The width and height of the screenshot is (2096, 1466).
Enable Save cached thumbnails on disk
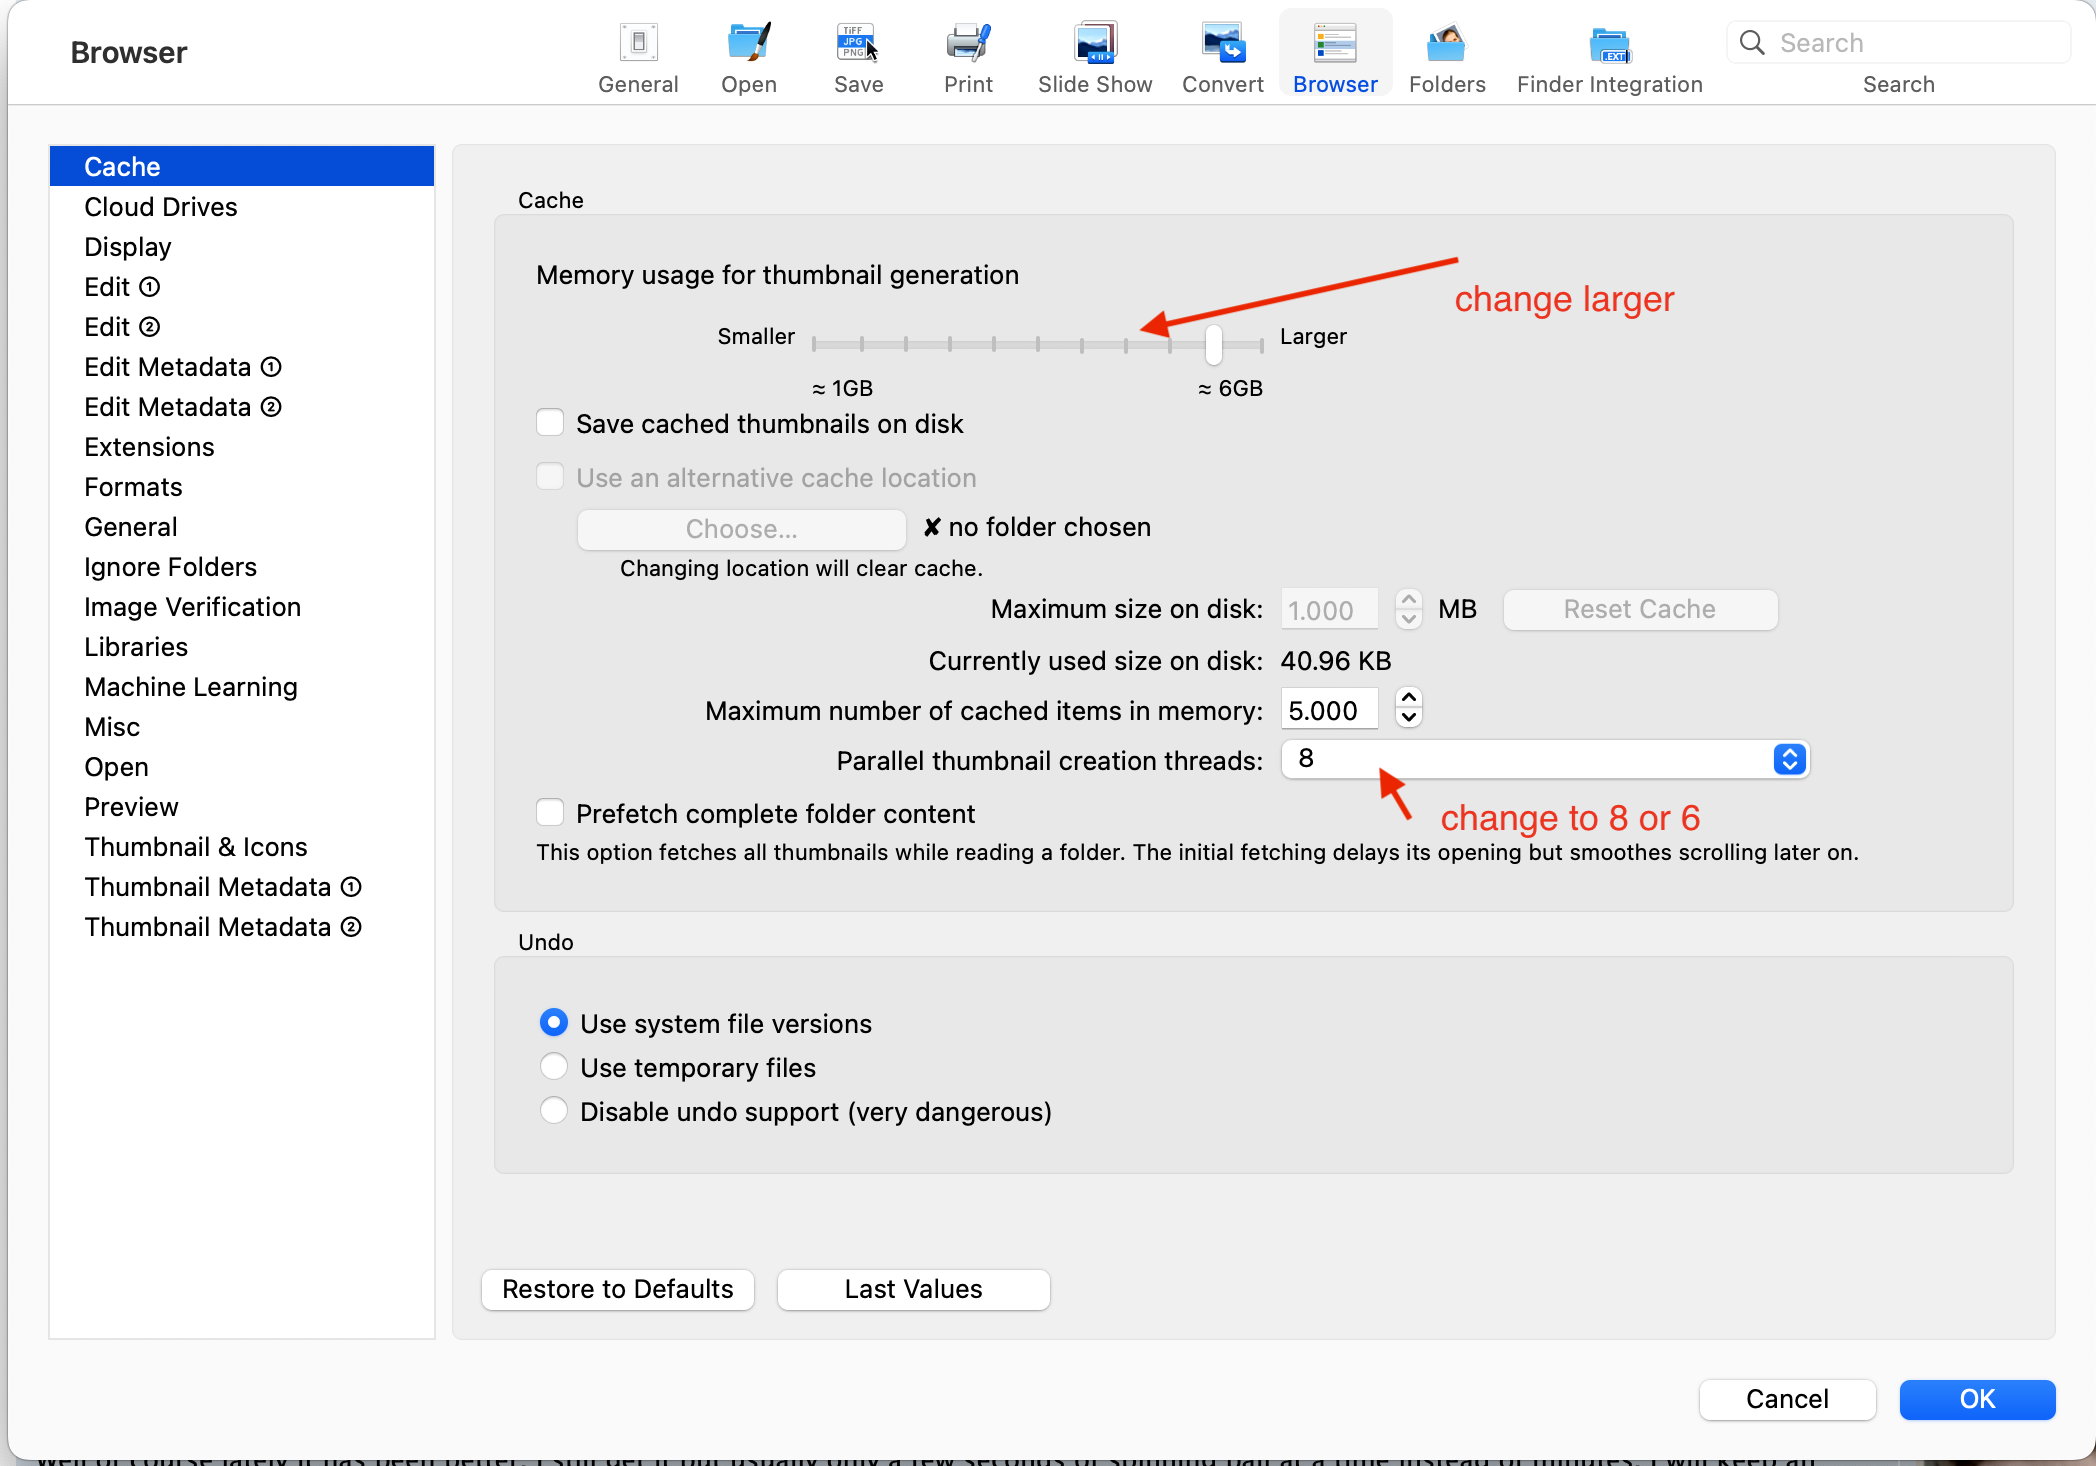point(554,424)
